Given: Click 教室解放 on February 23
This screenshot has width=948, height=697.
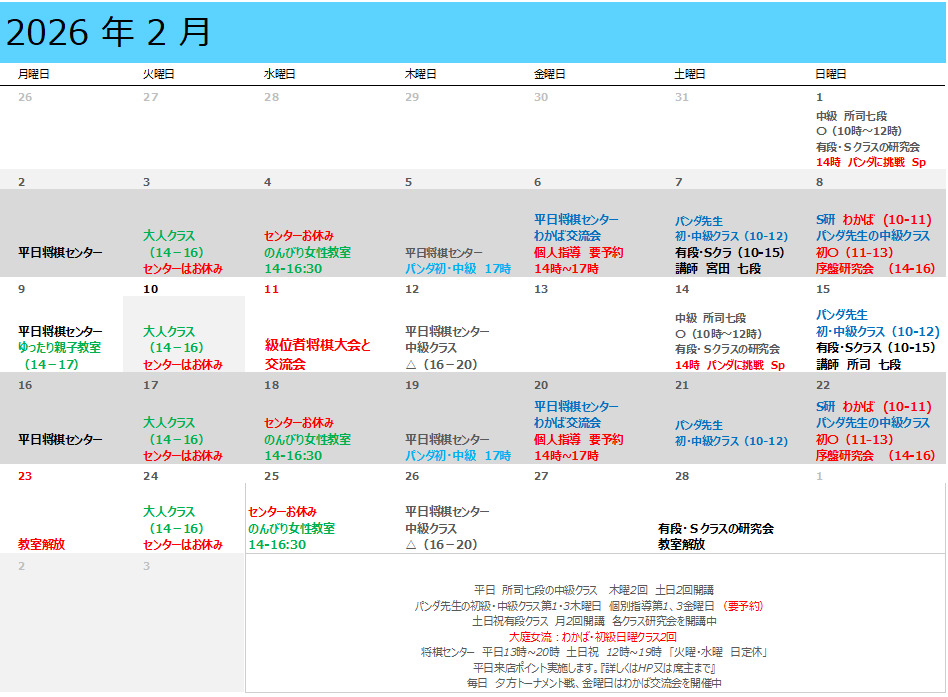Looking at the screenshot, I should 41,545.
